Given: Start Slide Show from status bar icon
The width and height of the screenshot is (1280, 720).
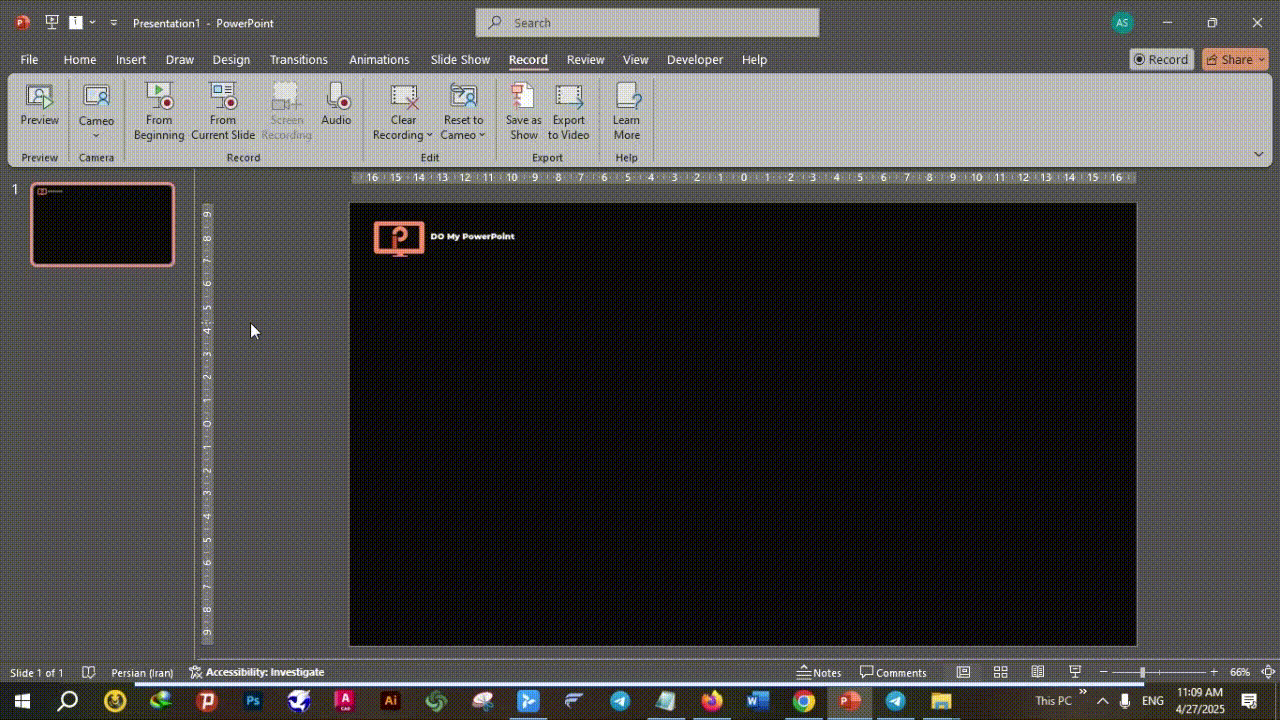Looking at the screenshot, I should coord(1075,672).
